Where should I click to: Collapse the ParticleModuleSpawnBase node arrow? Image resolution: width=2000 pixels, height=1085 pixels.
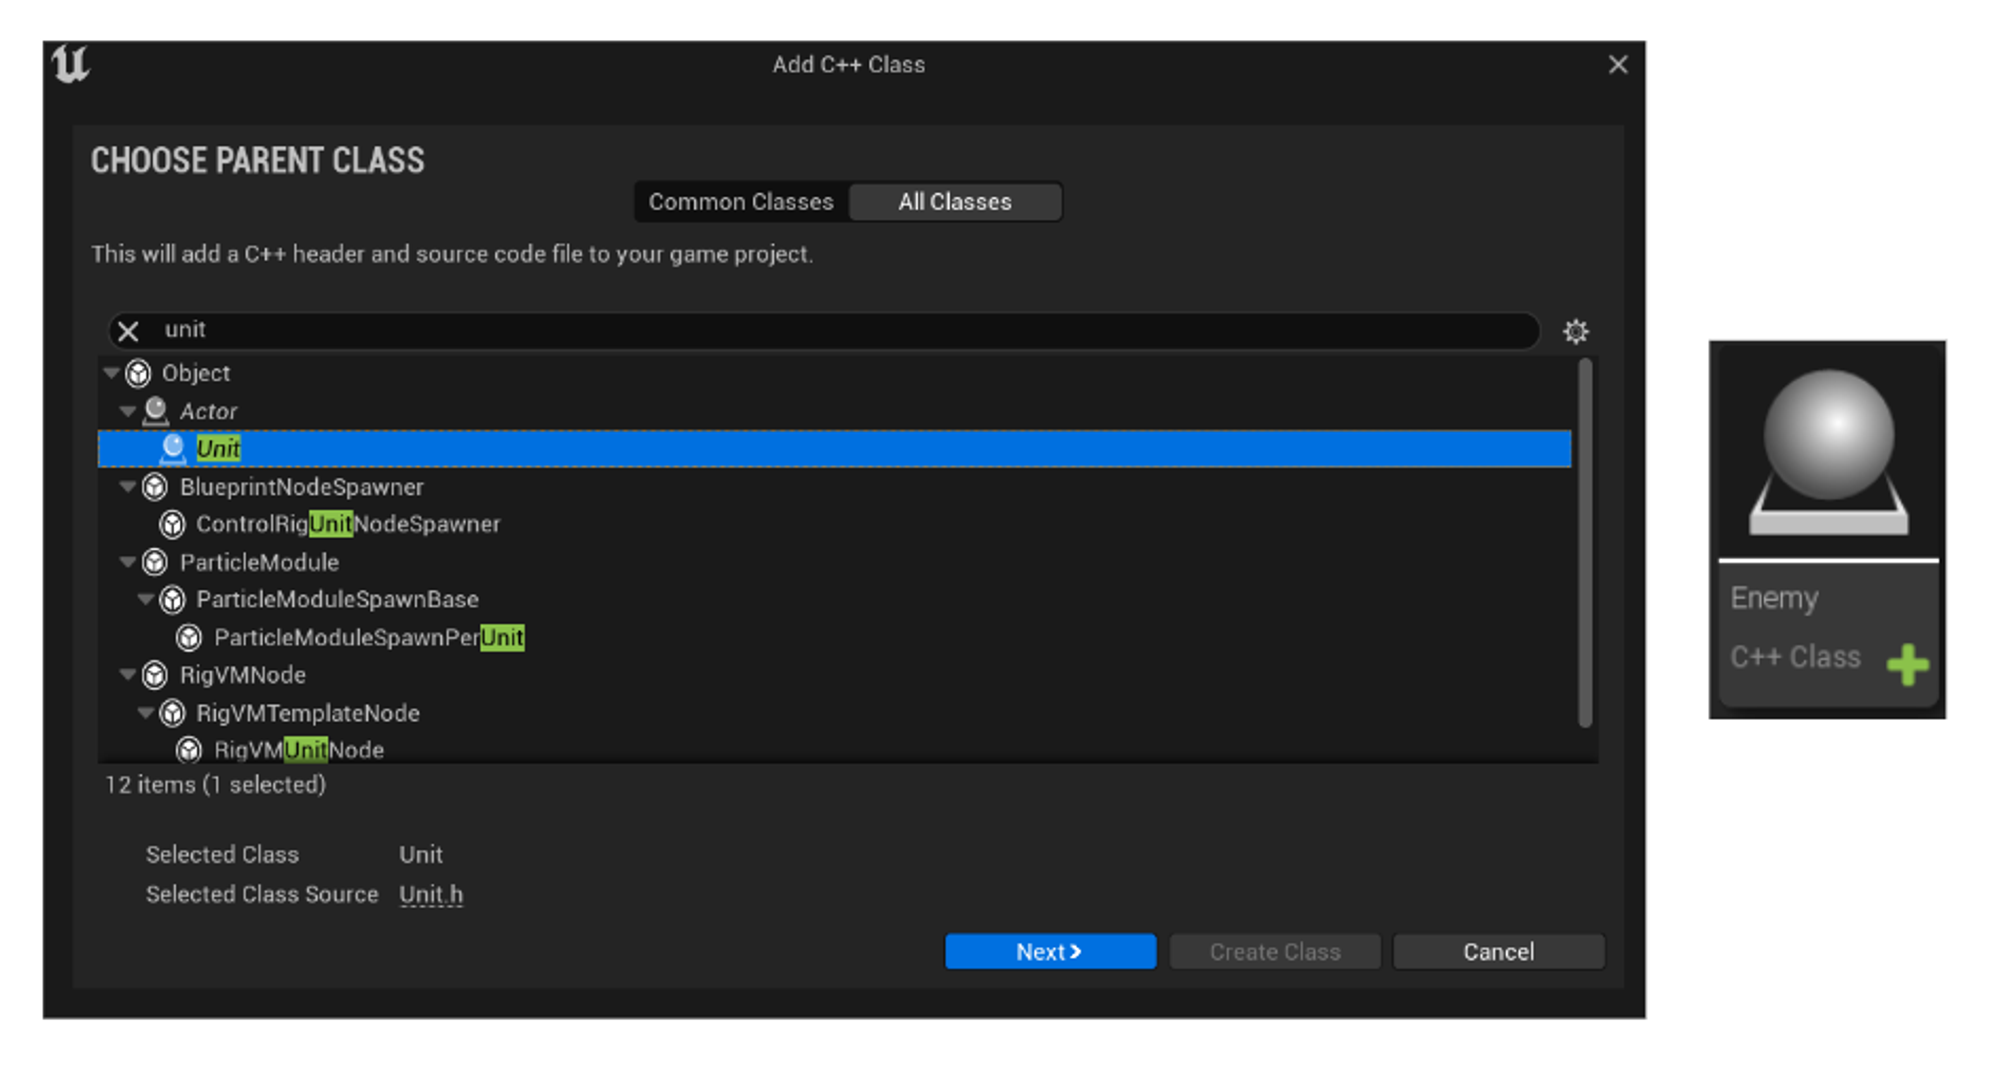click(145, 600)
